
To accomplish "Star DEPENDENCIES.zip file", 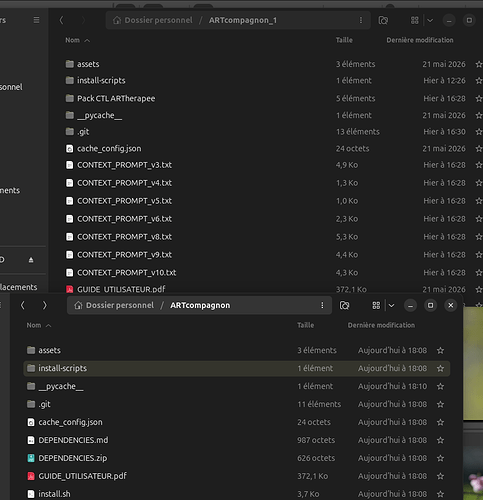I will 440,458.
